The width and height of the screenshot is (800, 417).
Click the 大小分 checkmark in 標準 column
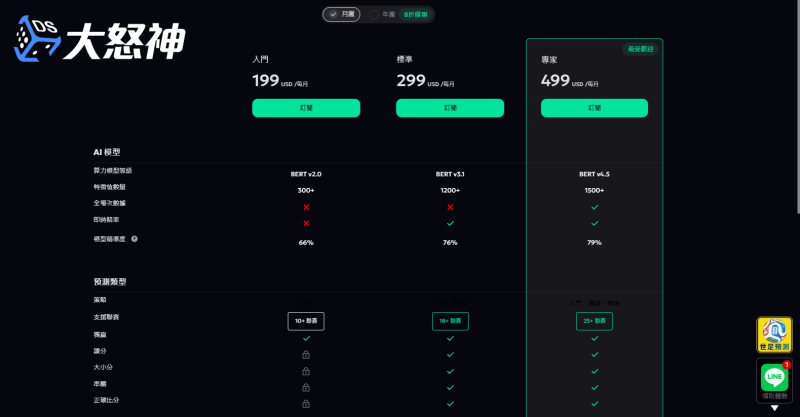coord(450,371)
